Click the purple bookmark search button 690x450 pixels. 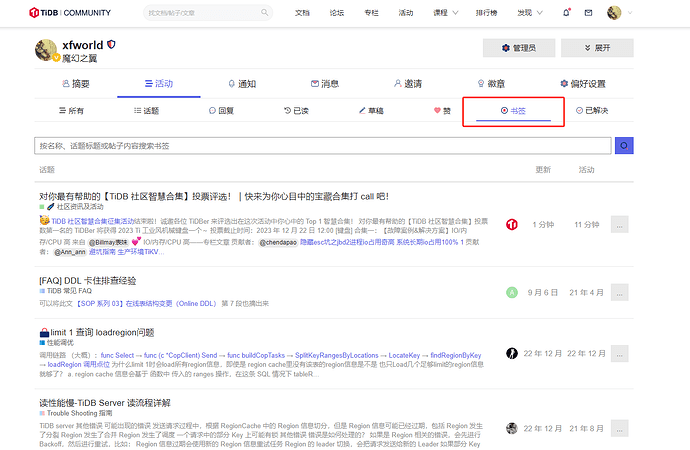[626, 145]
